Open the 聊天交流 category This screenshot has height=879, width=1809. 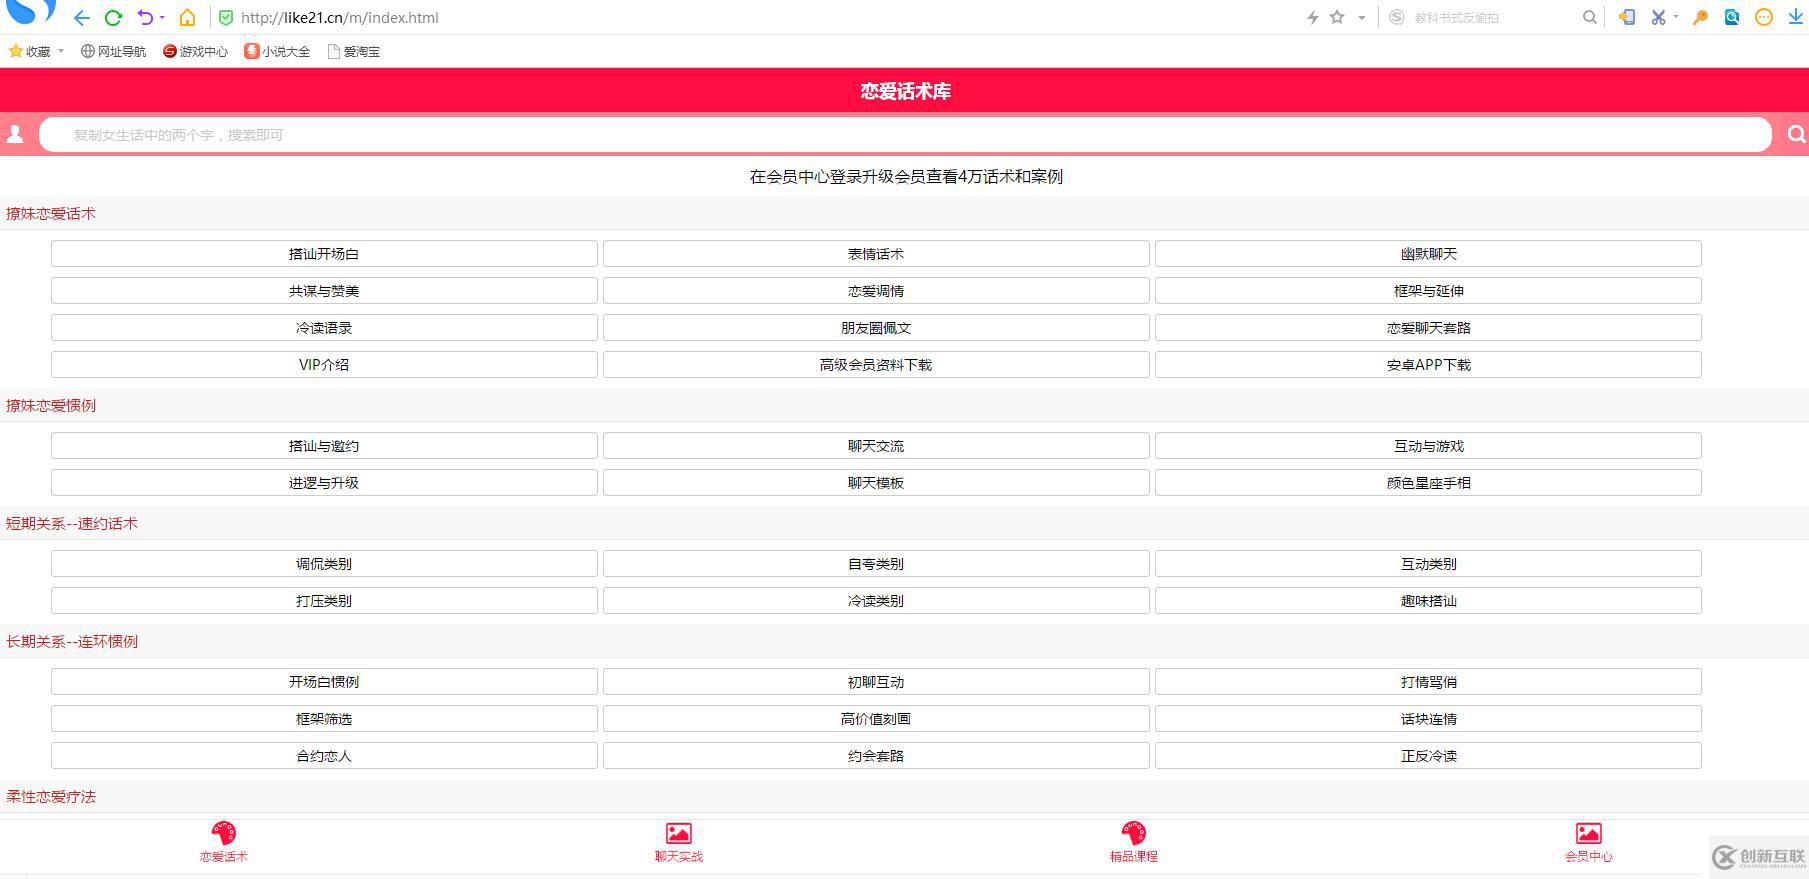tap(876, 446)
